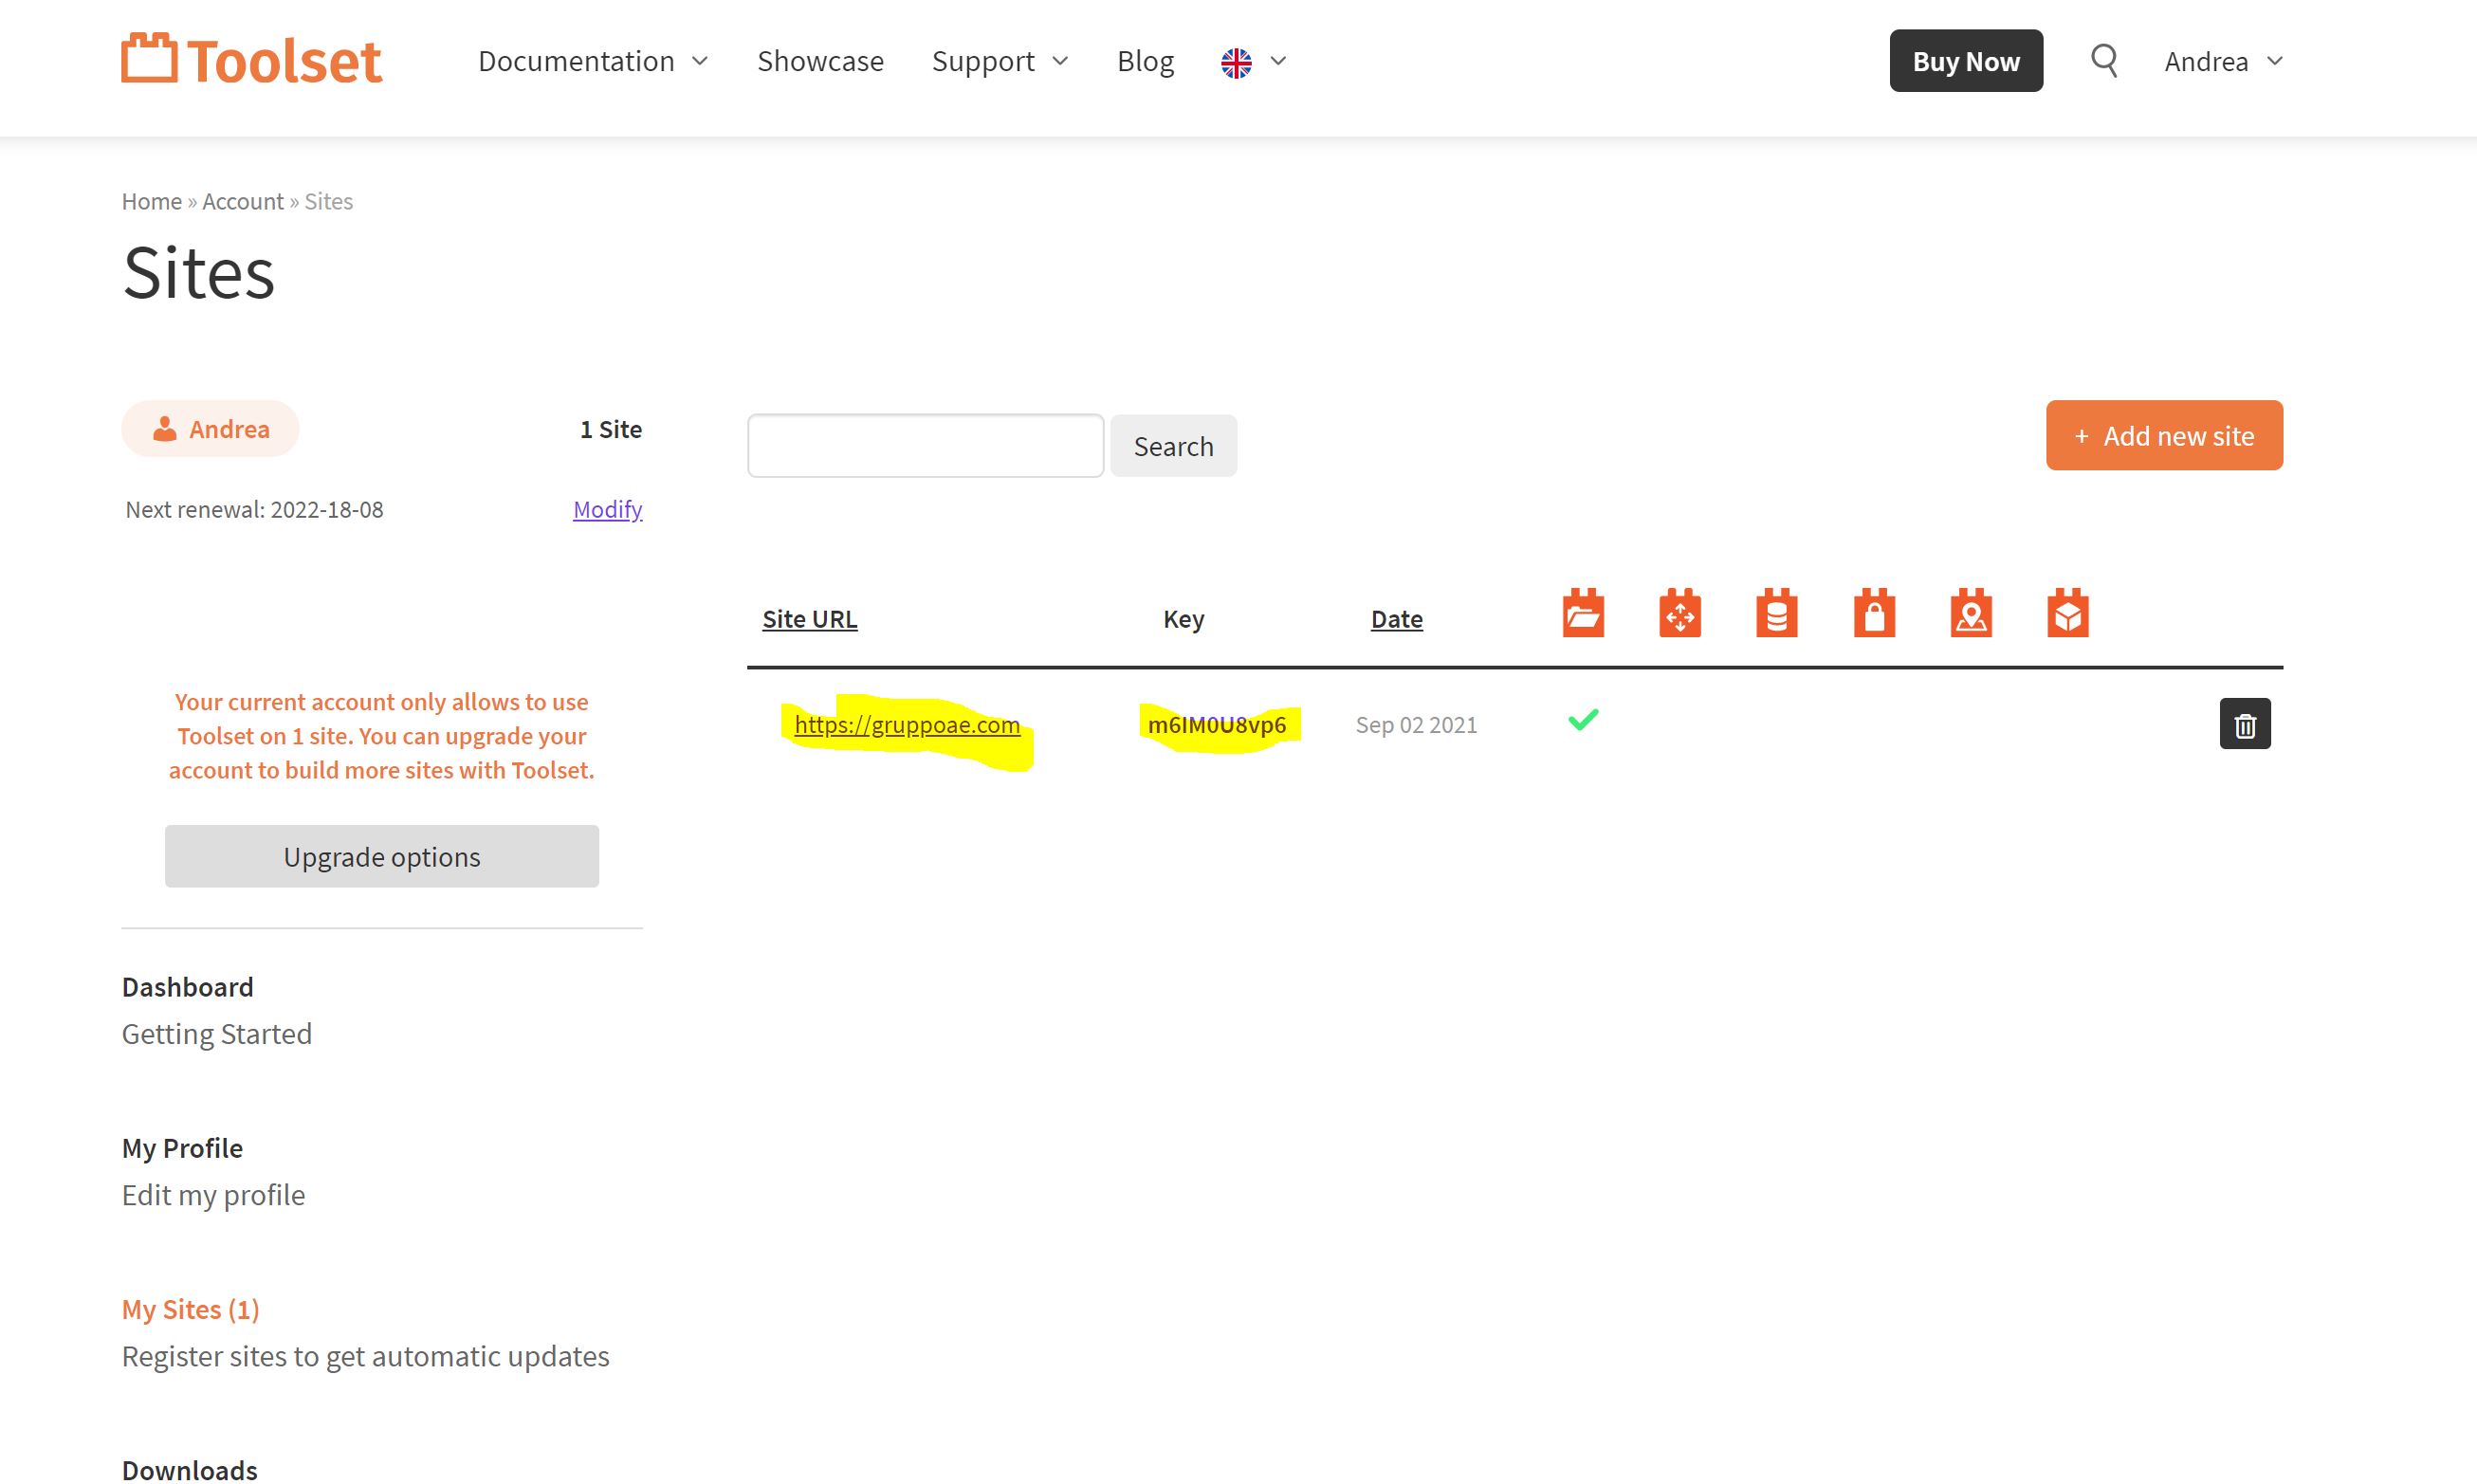Click Upgrade options button
Viewport: 2477px width, 1484px height.
382,856
